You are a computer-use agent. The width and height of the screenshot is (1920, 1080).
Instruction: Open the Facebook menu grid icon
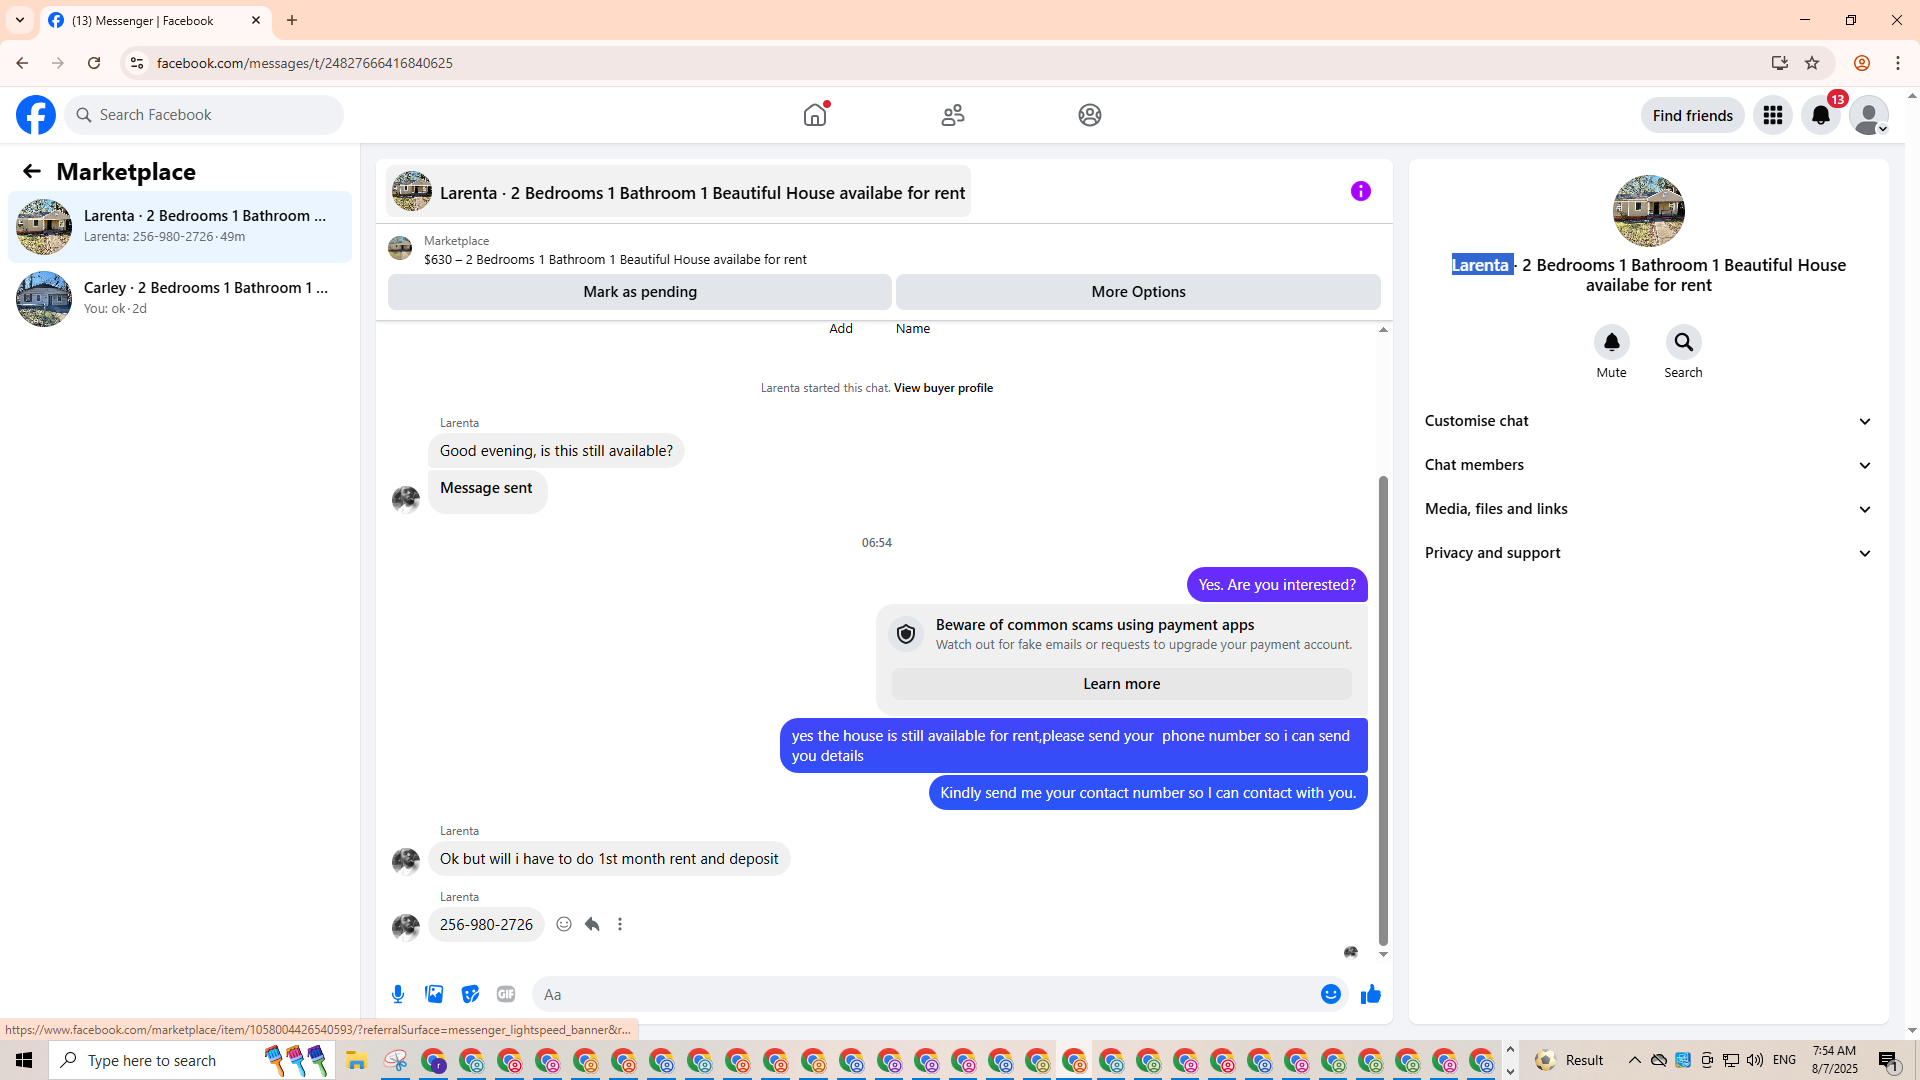(x=1773, y=115)
